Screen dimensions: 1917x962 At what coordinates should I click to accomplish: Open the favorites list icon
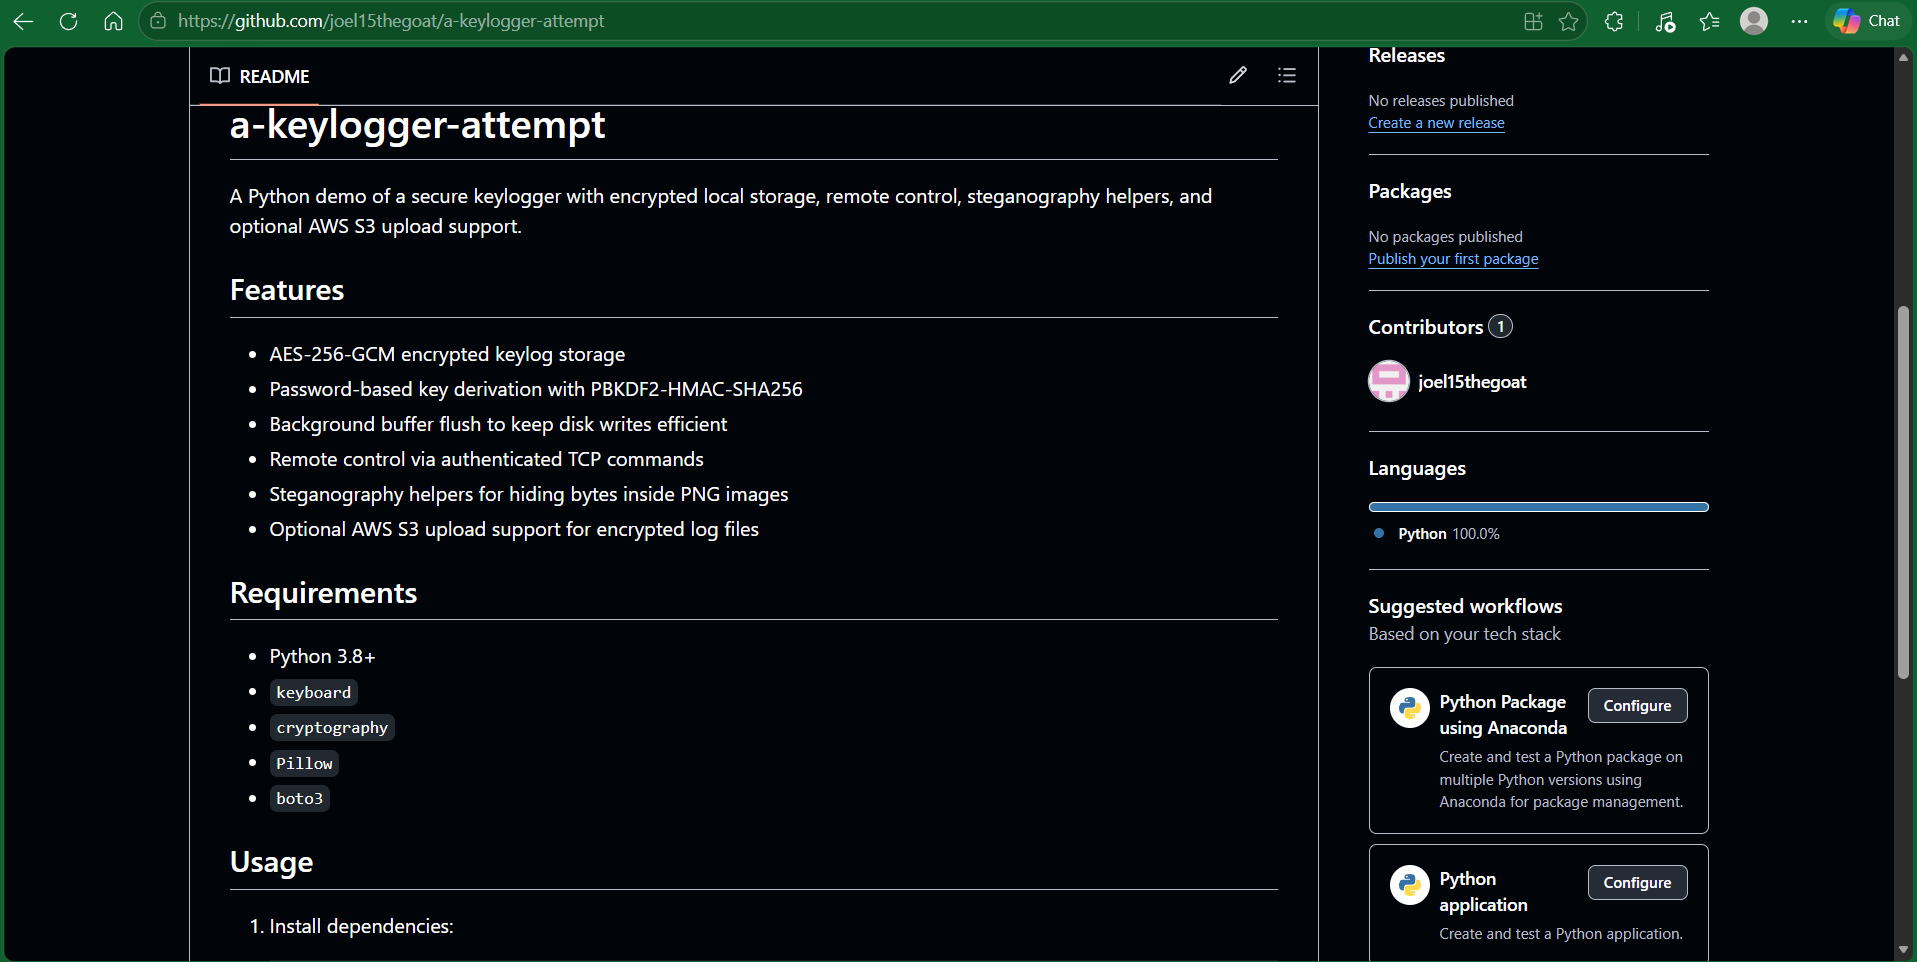pos(1709,21)
